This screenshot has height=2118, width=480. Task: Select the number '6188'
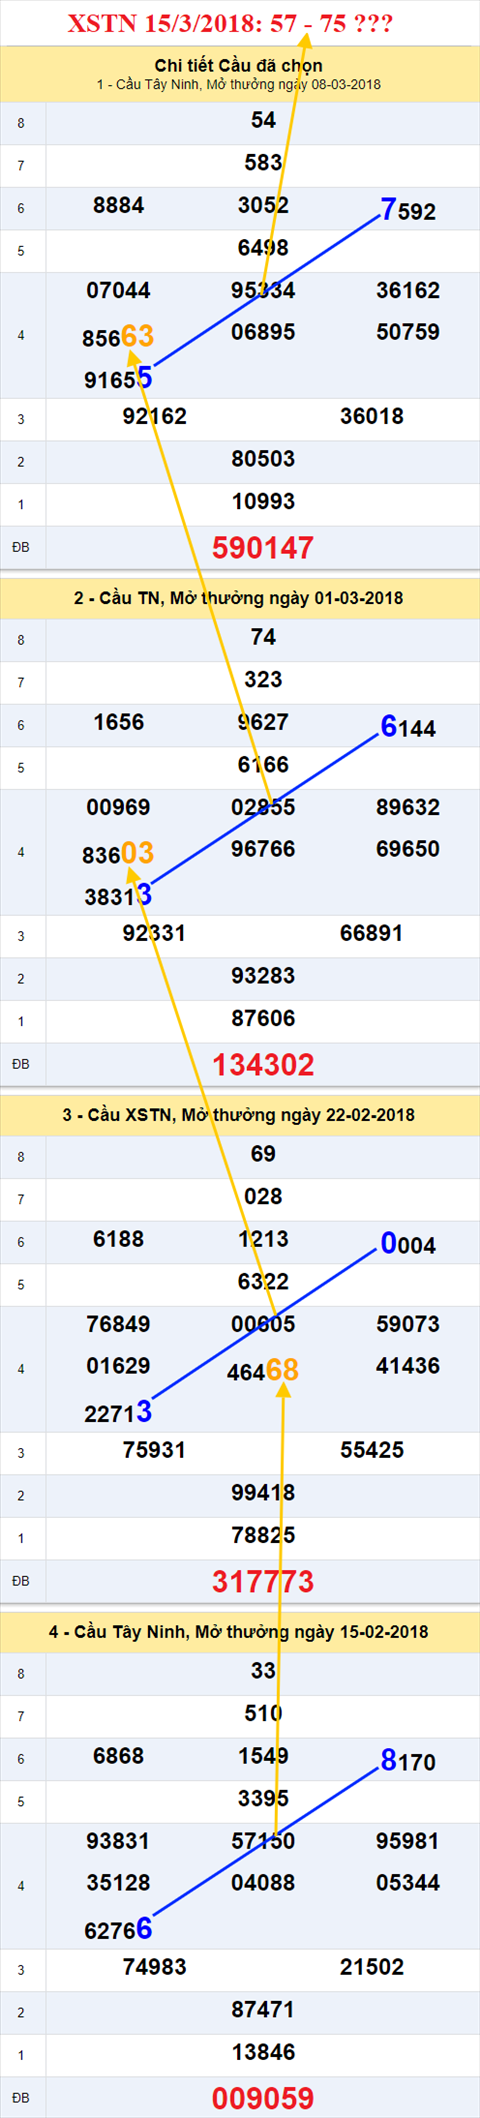coord(119,1239)
